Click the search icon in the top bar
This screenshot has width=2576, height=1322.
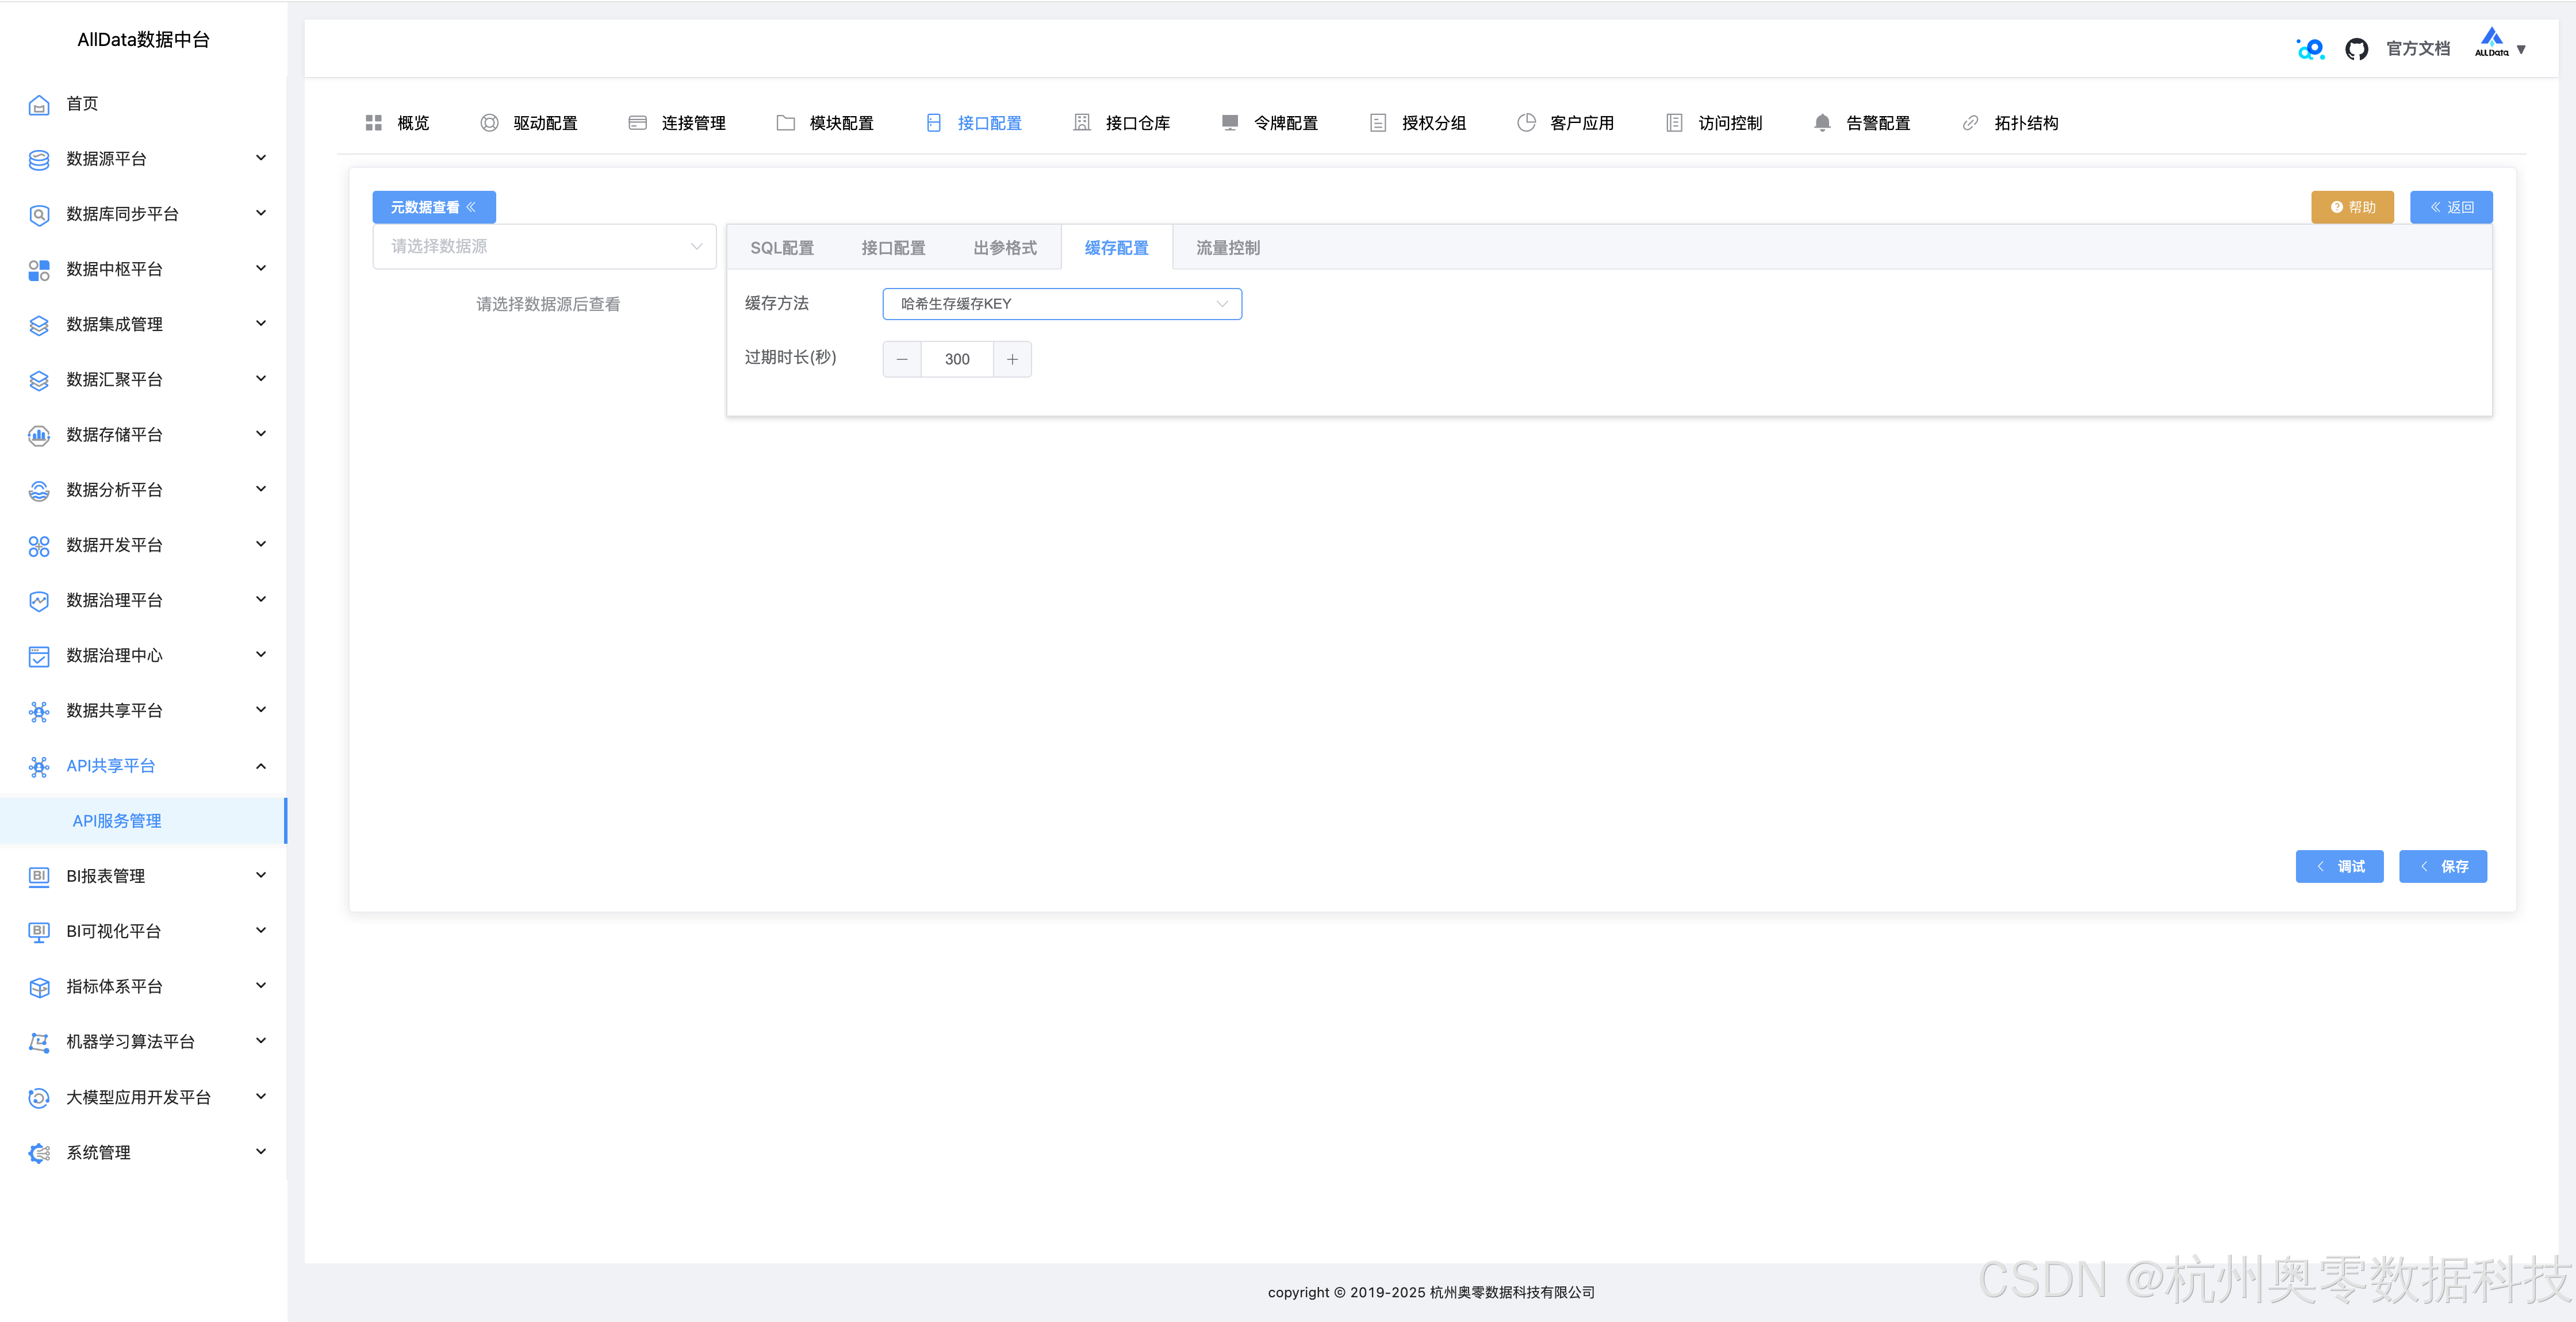click(x=2310, y=48)
